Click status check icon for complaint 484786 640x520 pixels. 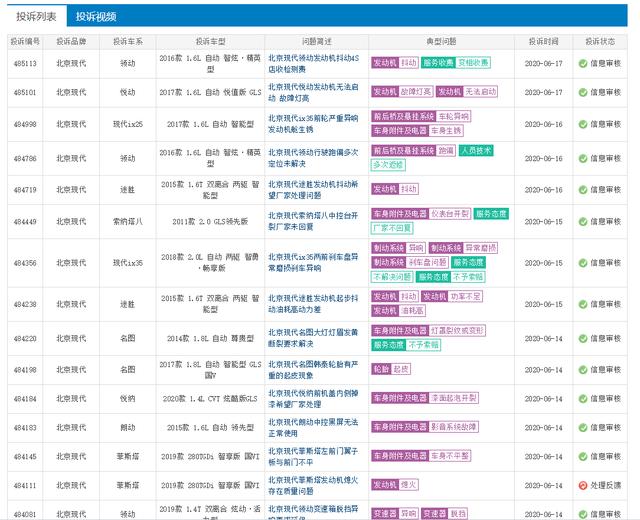pyautogui.click(x=583, y=158)
